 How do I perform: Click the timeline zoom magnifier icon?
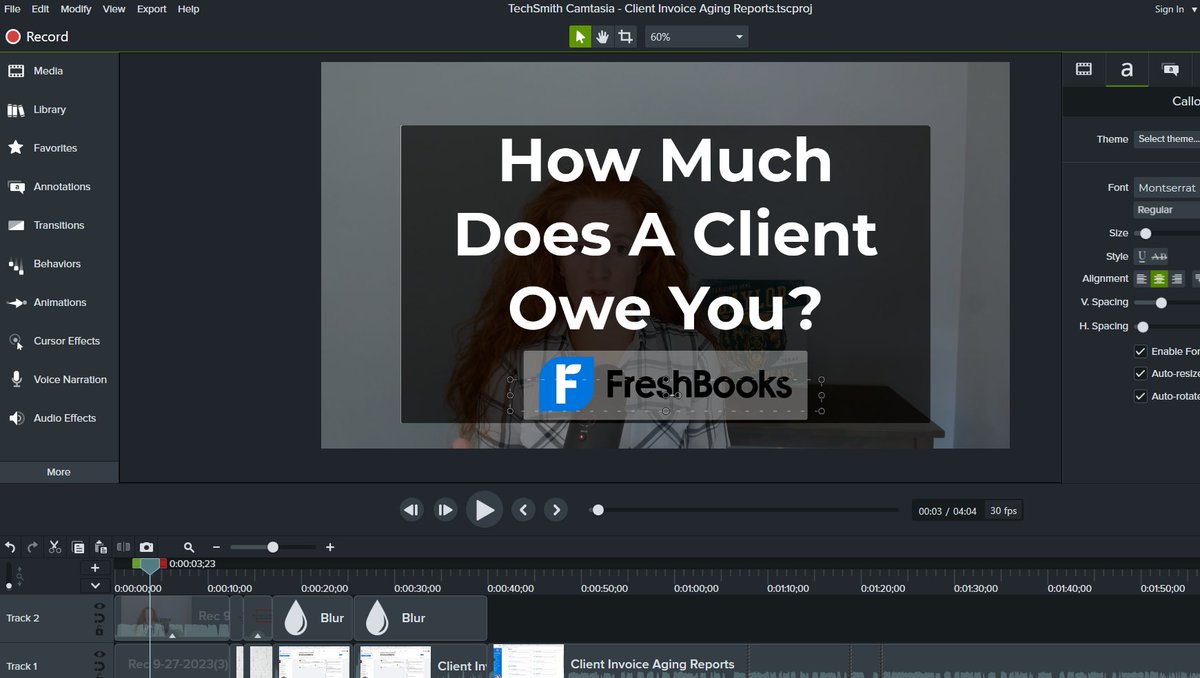pos(189,547)
